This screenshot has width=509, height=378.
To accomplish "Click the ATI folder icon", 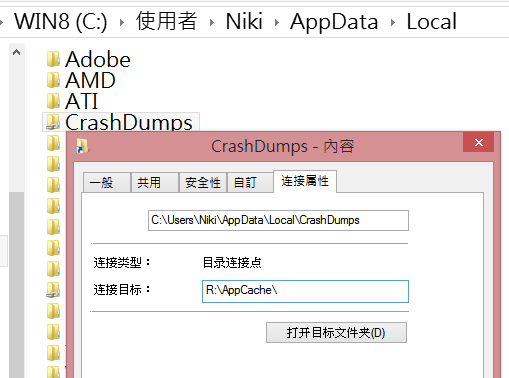I will 53,101.
